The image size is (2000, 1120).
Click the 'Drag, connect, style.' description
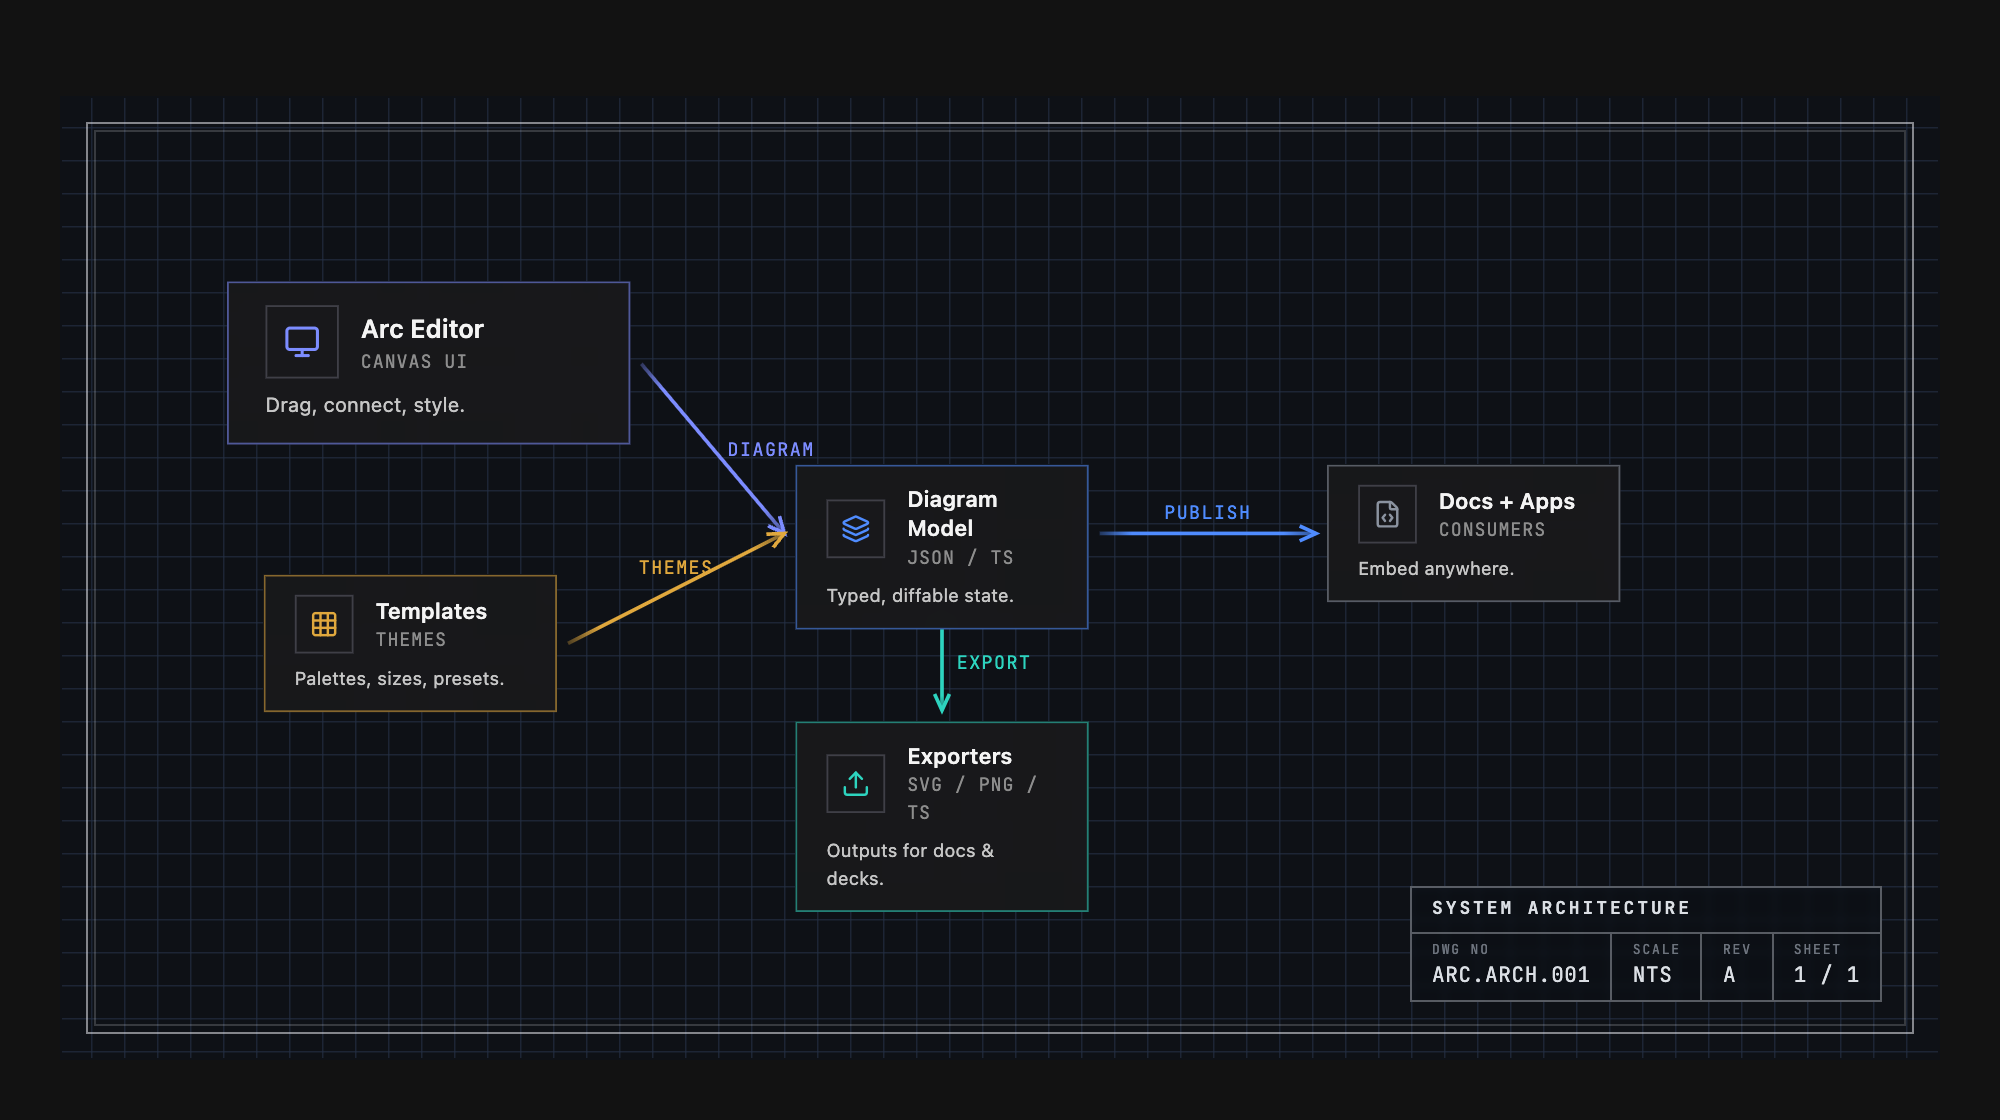click(x=365, y=405)
